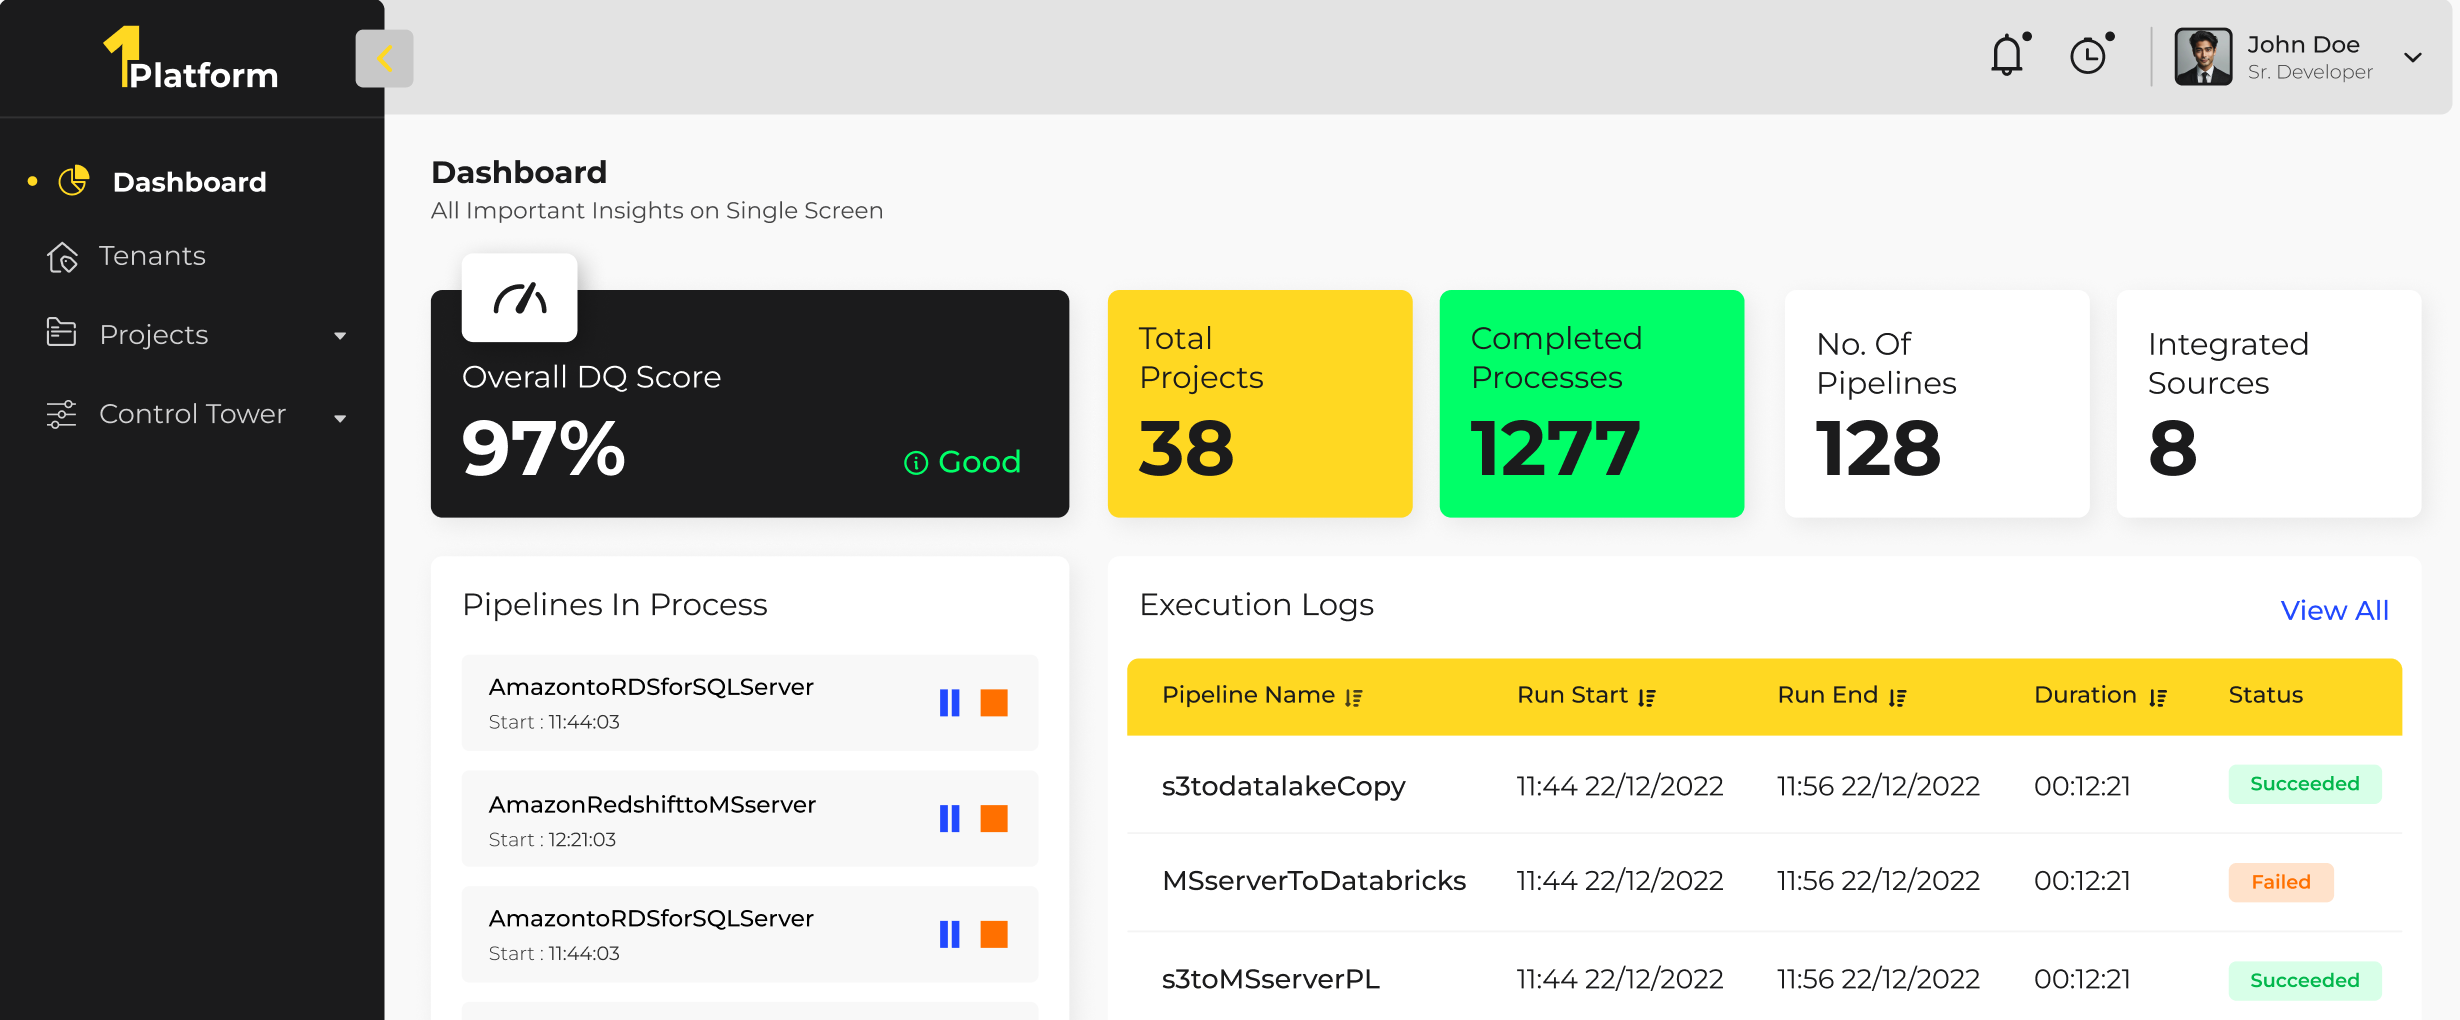2460x1020 pixels.
Task: Open the Total Projects card
Action: 1260,404
